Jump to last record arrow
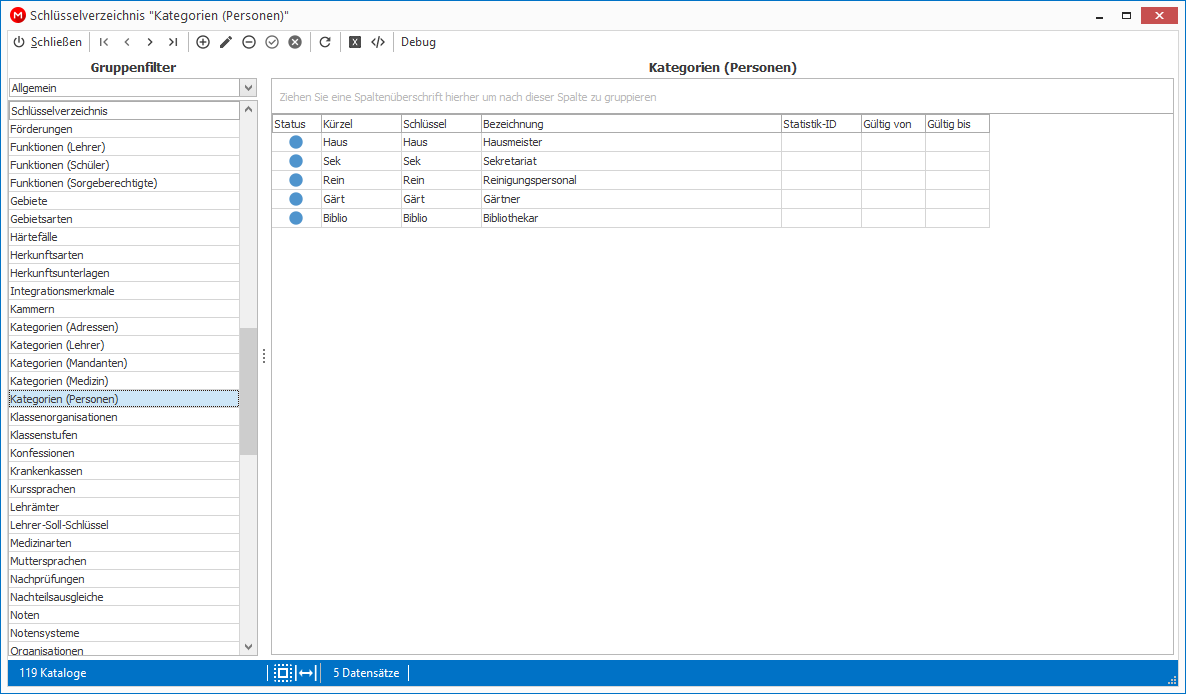The width and height of the screenshot is (1186, 694). 173,42
